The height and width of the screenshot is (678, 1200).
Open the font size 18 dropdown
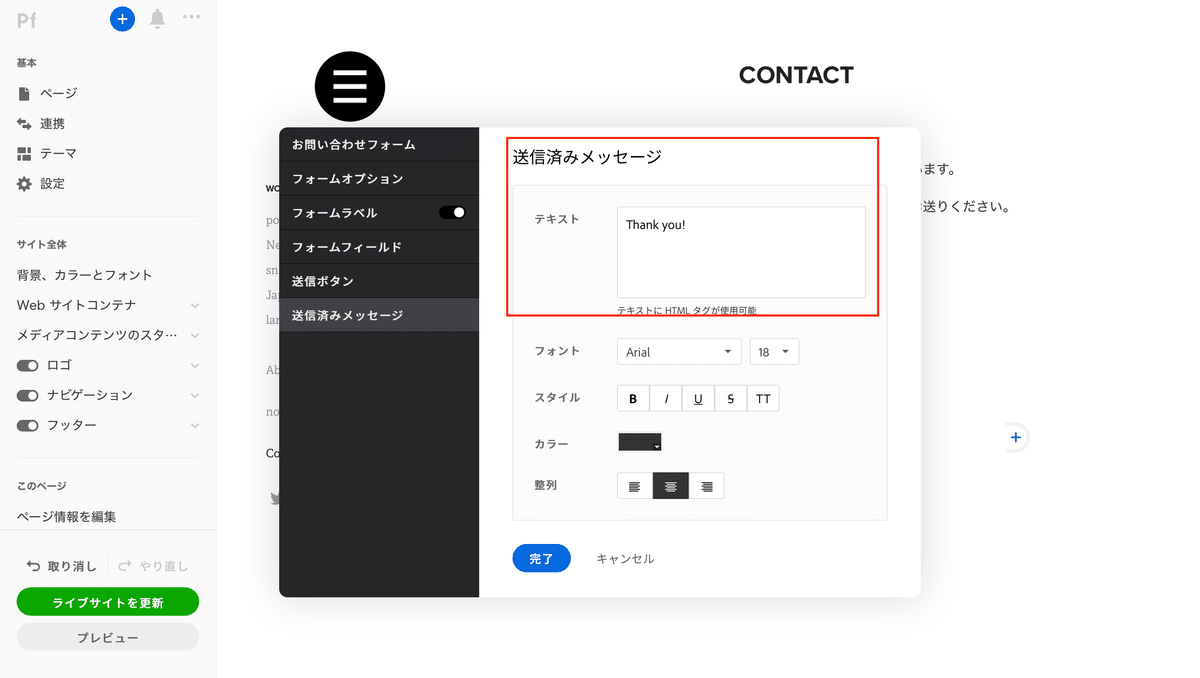(774, 352)
